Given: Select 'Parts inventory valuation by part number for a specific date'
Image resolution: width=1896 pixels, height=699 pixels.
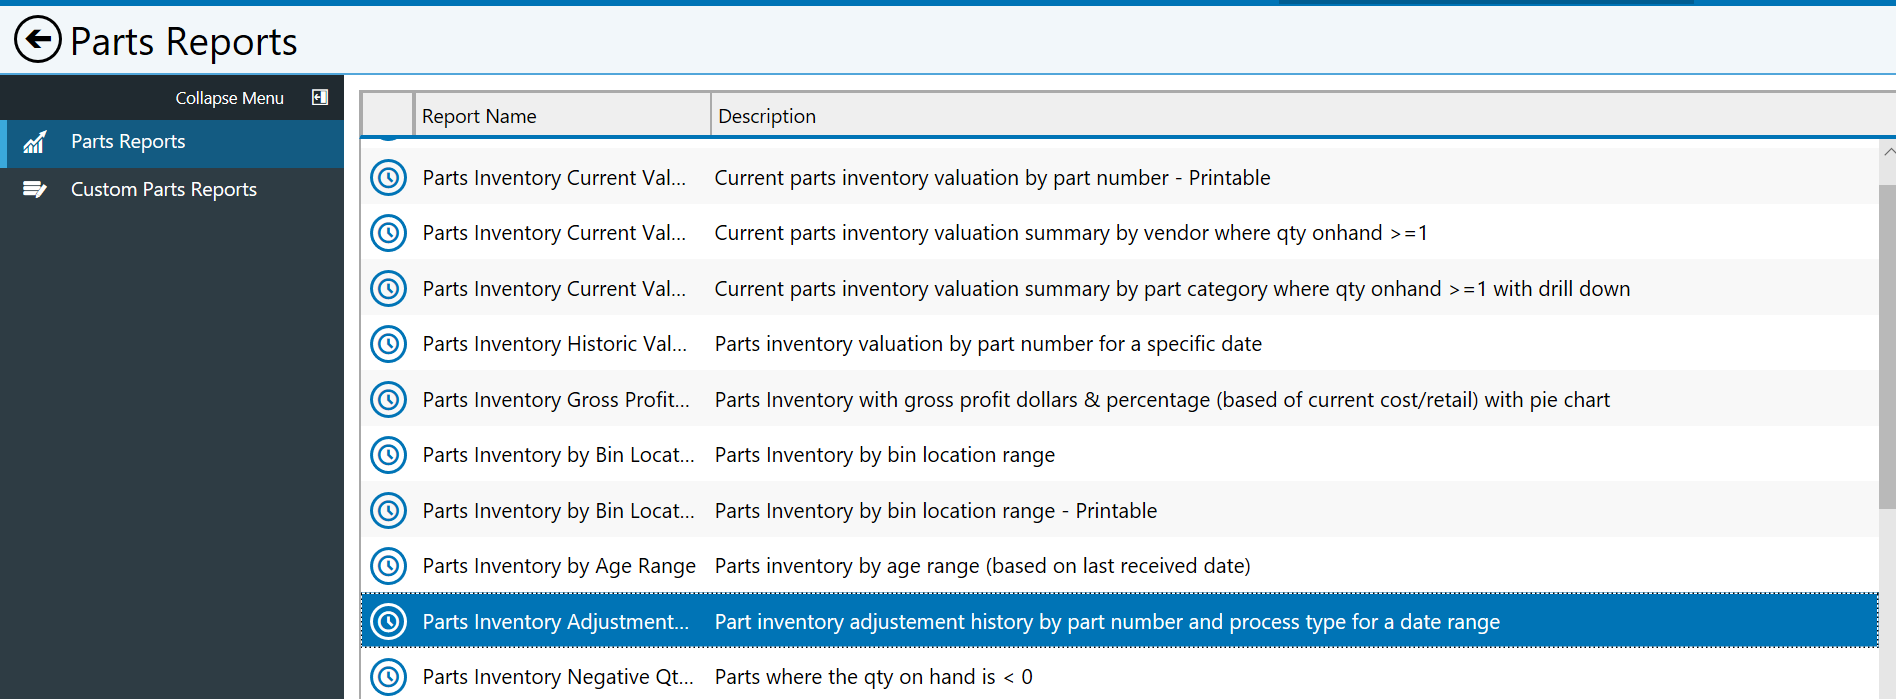Looking at the screenshot, I should pyautogui.click(x=988, y=344).
